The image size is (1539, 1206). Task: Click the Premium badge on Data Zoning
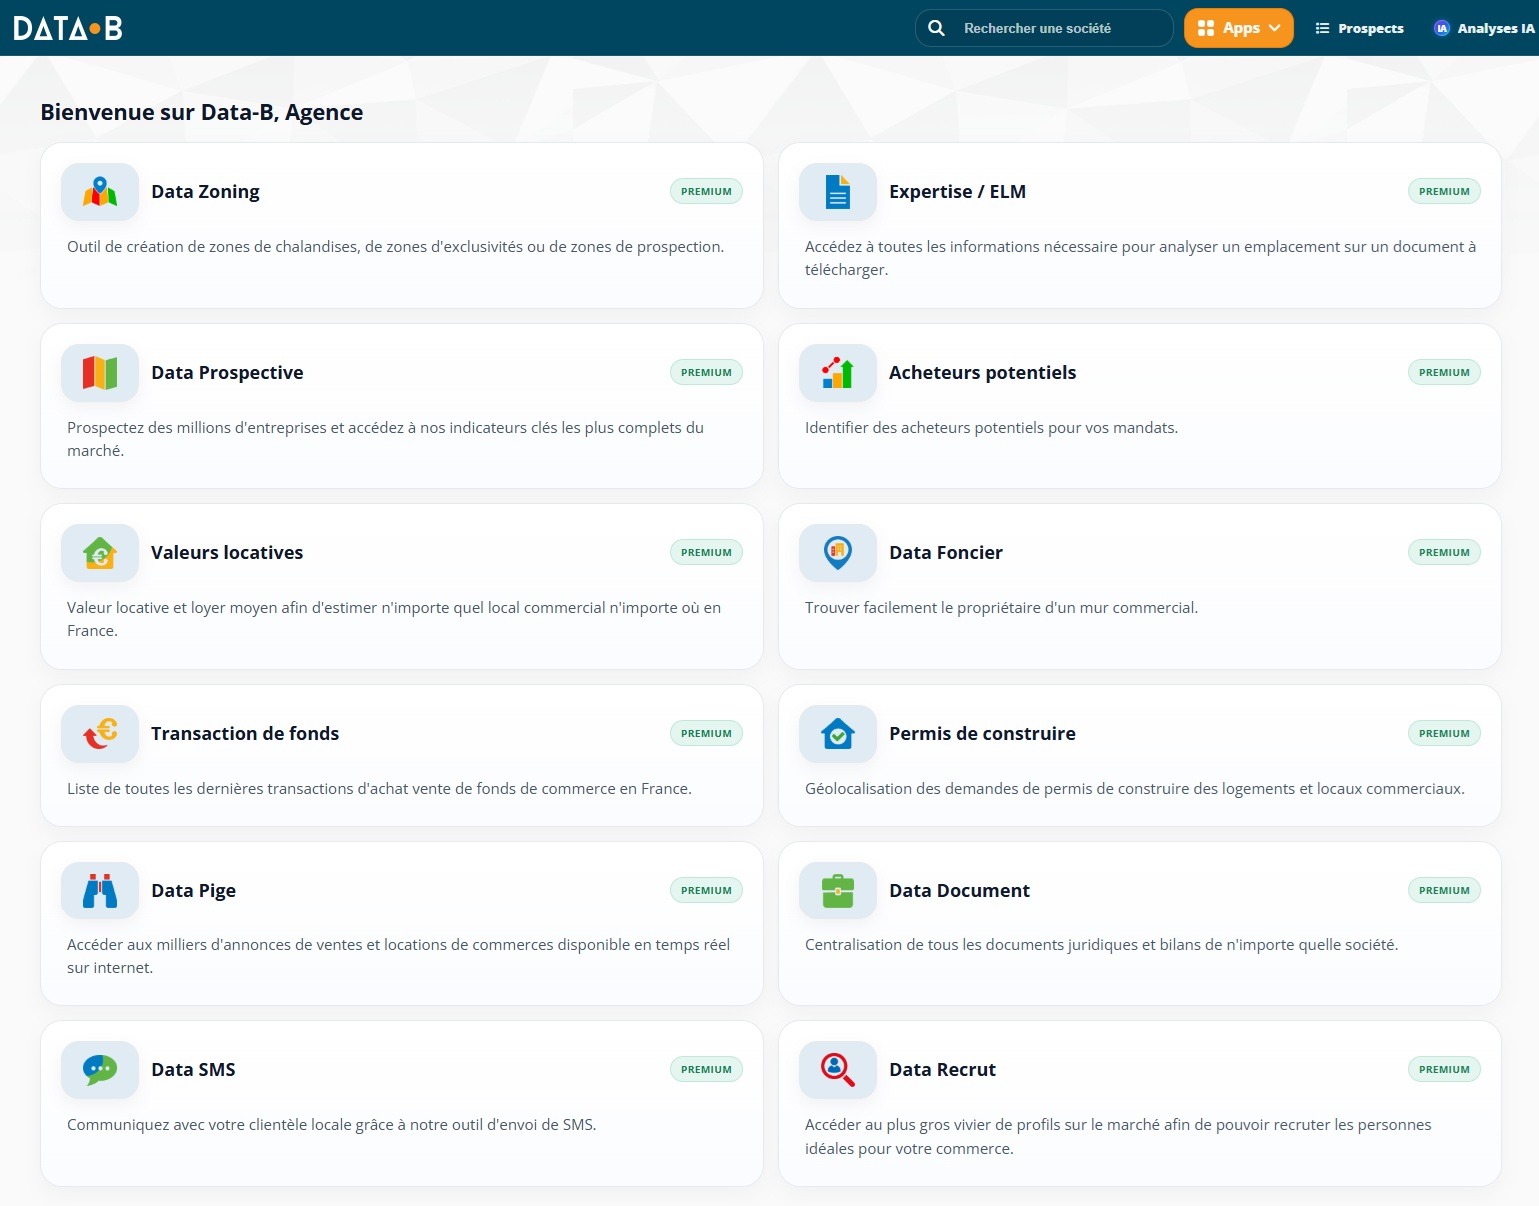pos(706,192)
